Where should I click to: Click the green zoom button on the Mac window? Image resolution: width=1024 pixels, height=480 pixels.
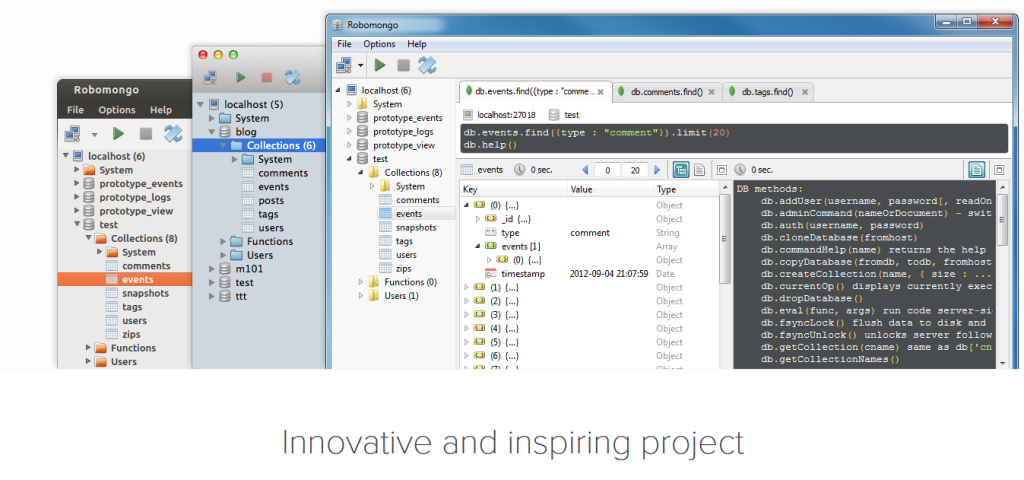point(233,55)
